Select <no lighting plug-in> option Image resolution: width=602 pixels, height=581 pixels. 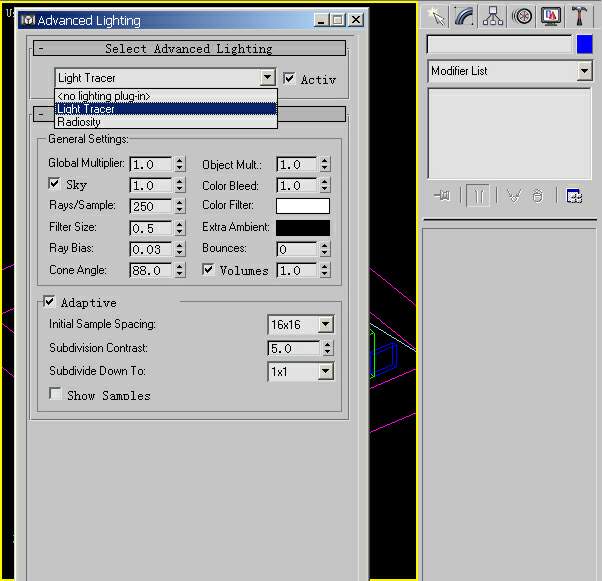pos(166,96)
